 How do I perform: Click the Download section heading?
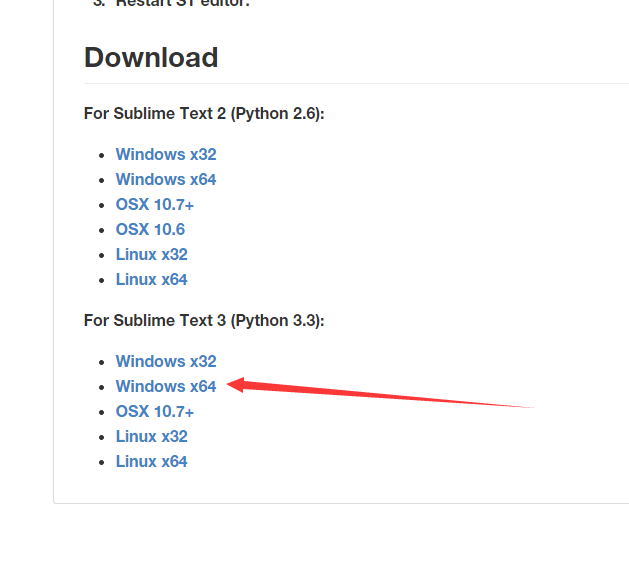(151, 57)
